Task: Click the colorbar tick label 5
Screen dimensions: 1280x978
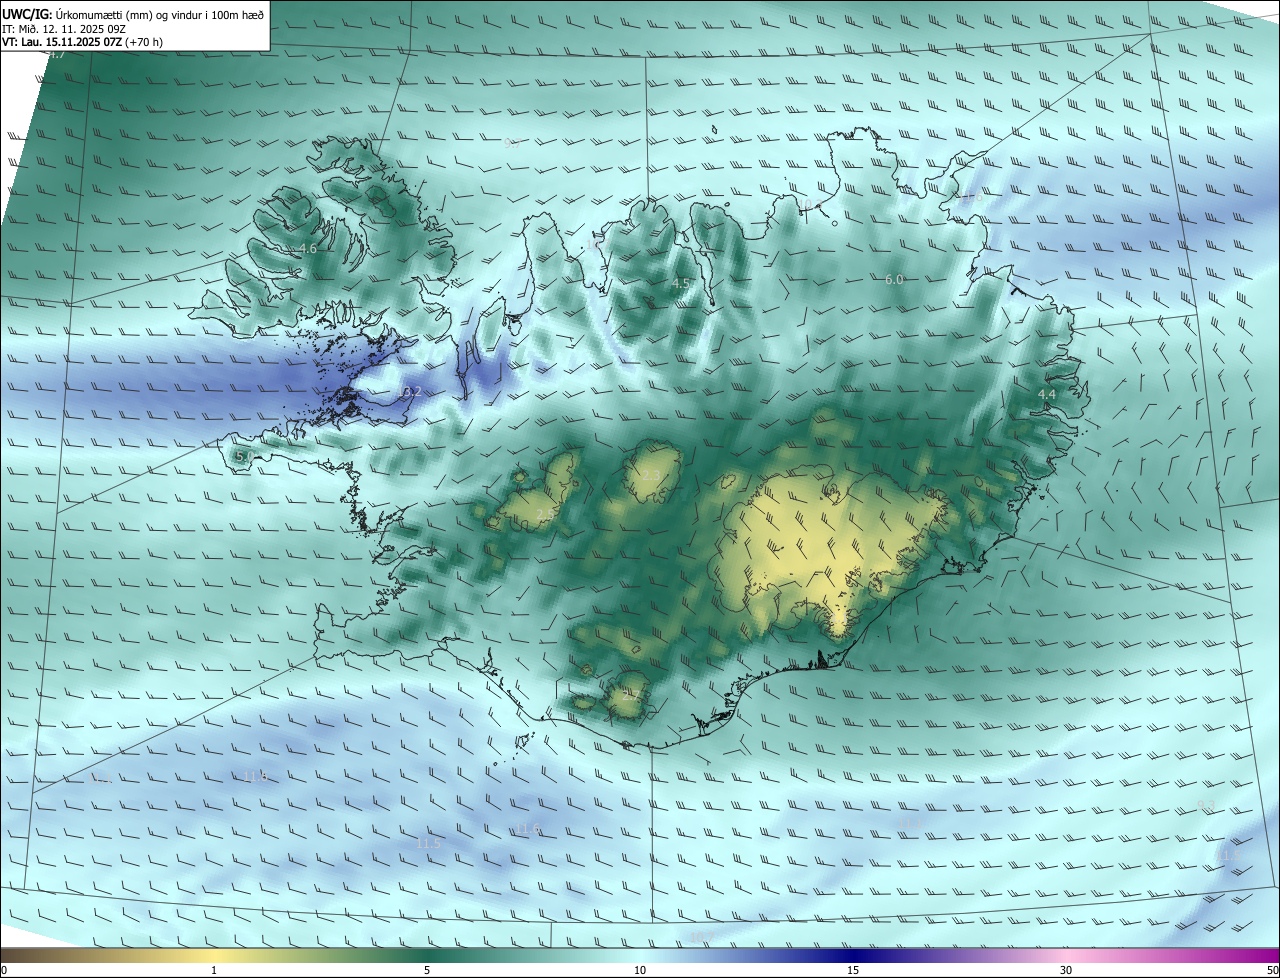Action: pos(427,970)
